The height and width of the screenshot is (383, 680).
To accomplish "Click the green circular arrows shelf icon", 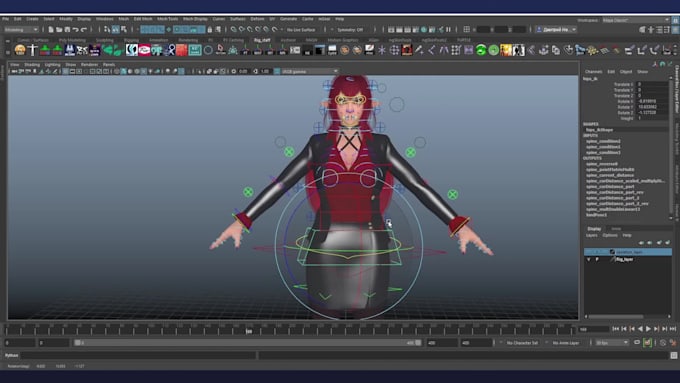I will pos(481,50).
